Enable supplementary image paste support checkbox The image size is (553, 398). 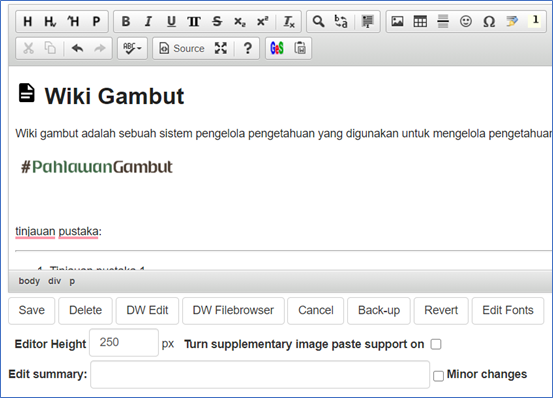[436, 344]
